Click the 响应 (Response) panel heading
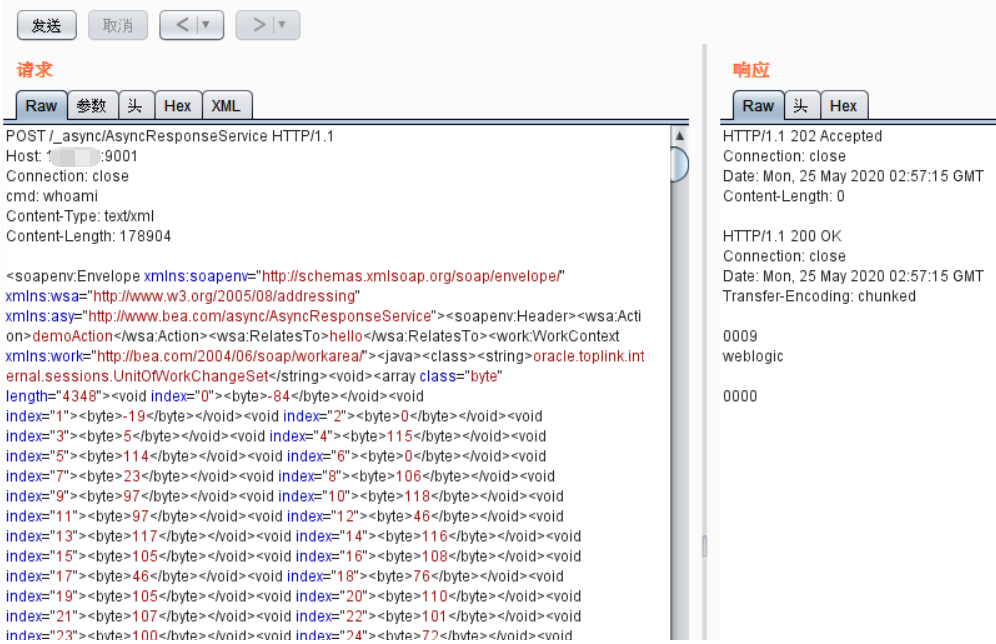This screenshot has height=644, width=996. tap(751, 70)
